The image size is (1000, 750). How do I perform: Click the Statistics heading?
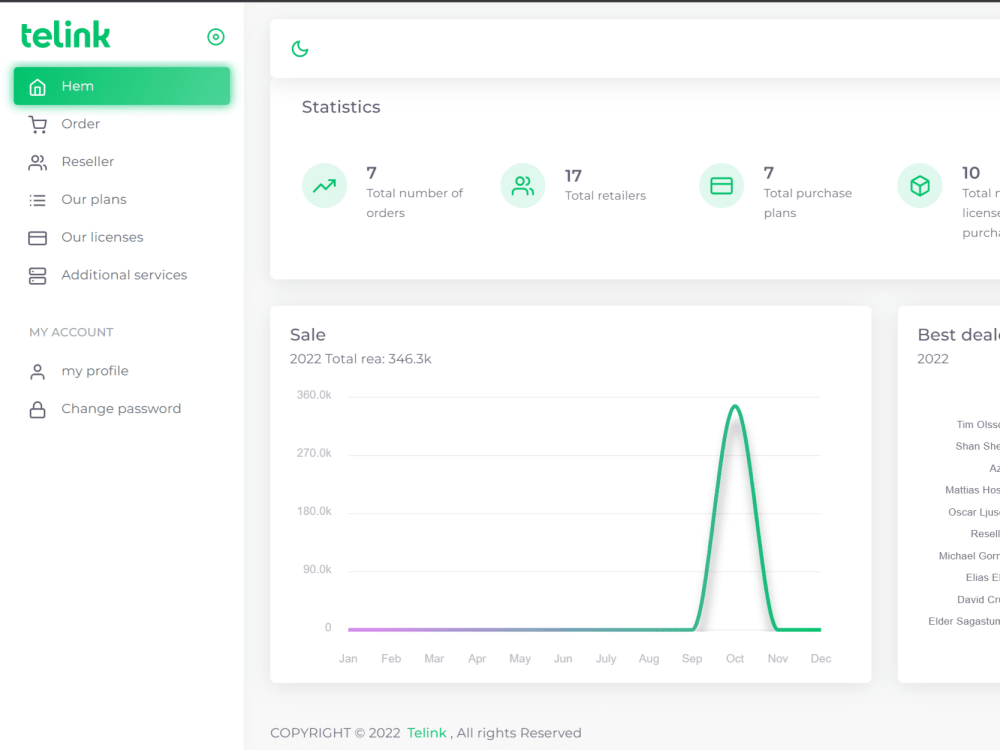(341, 107)
